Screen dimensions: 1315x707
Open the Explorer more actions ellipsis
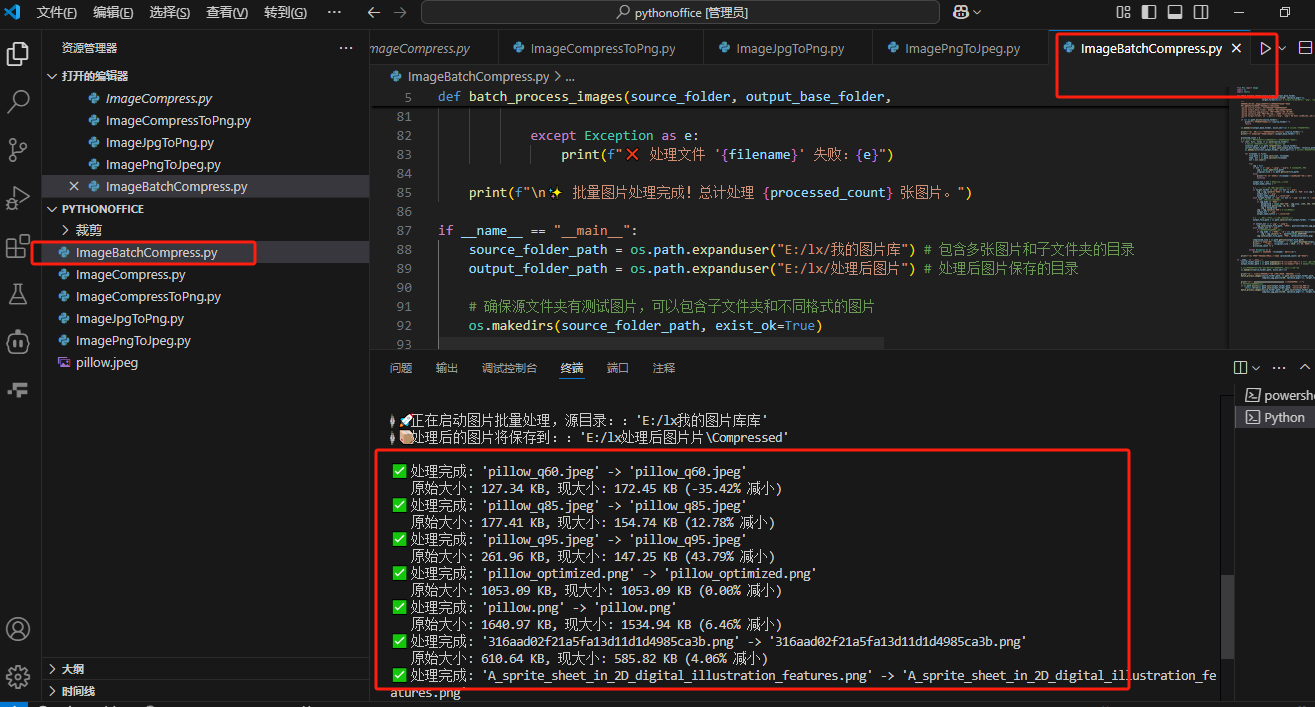tap(346, 48)
